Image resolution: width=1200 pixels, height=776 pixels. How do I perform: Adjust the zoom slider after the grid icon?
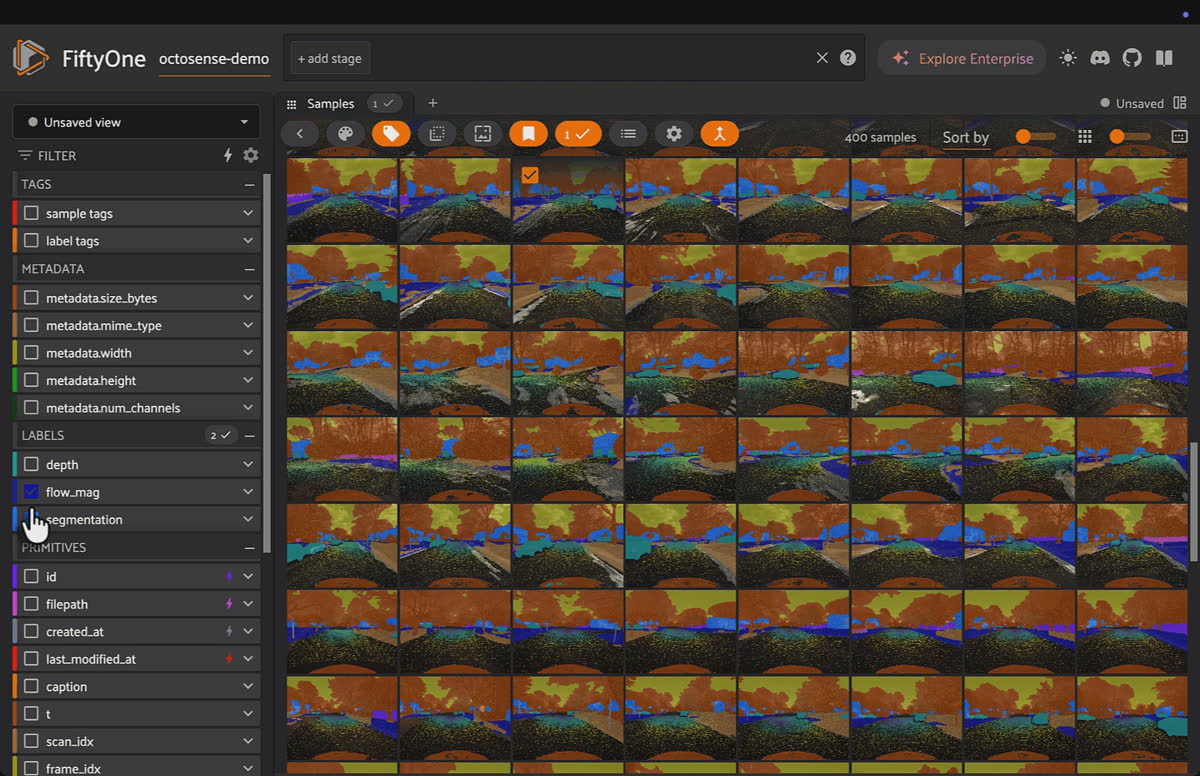1130,136
